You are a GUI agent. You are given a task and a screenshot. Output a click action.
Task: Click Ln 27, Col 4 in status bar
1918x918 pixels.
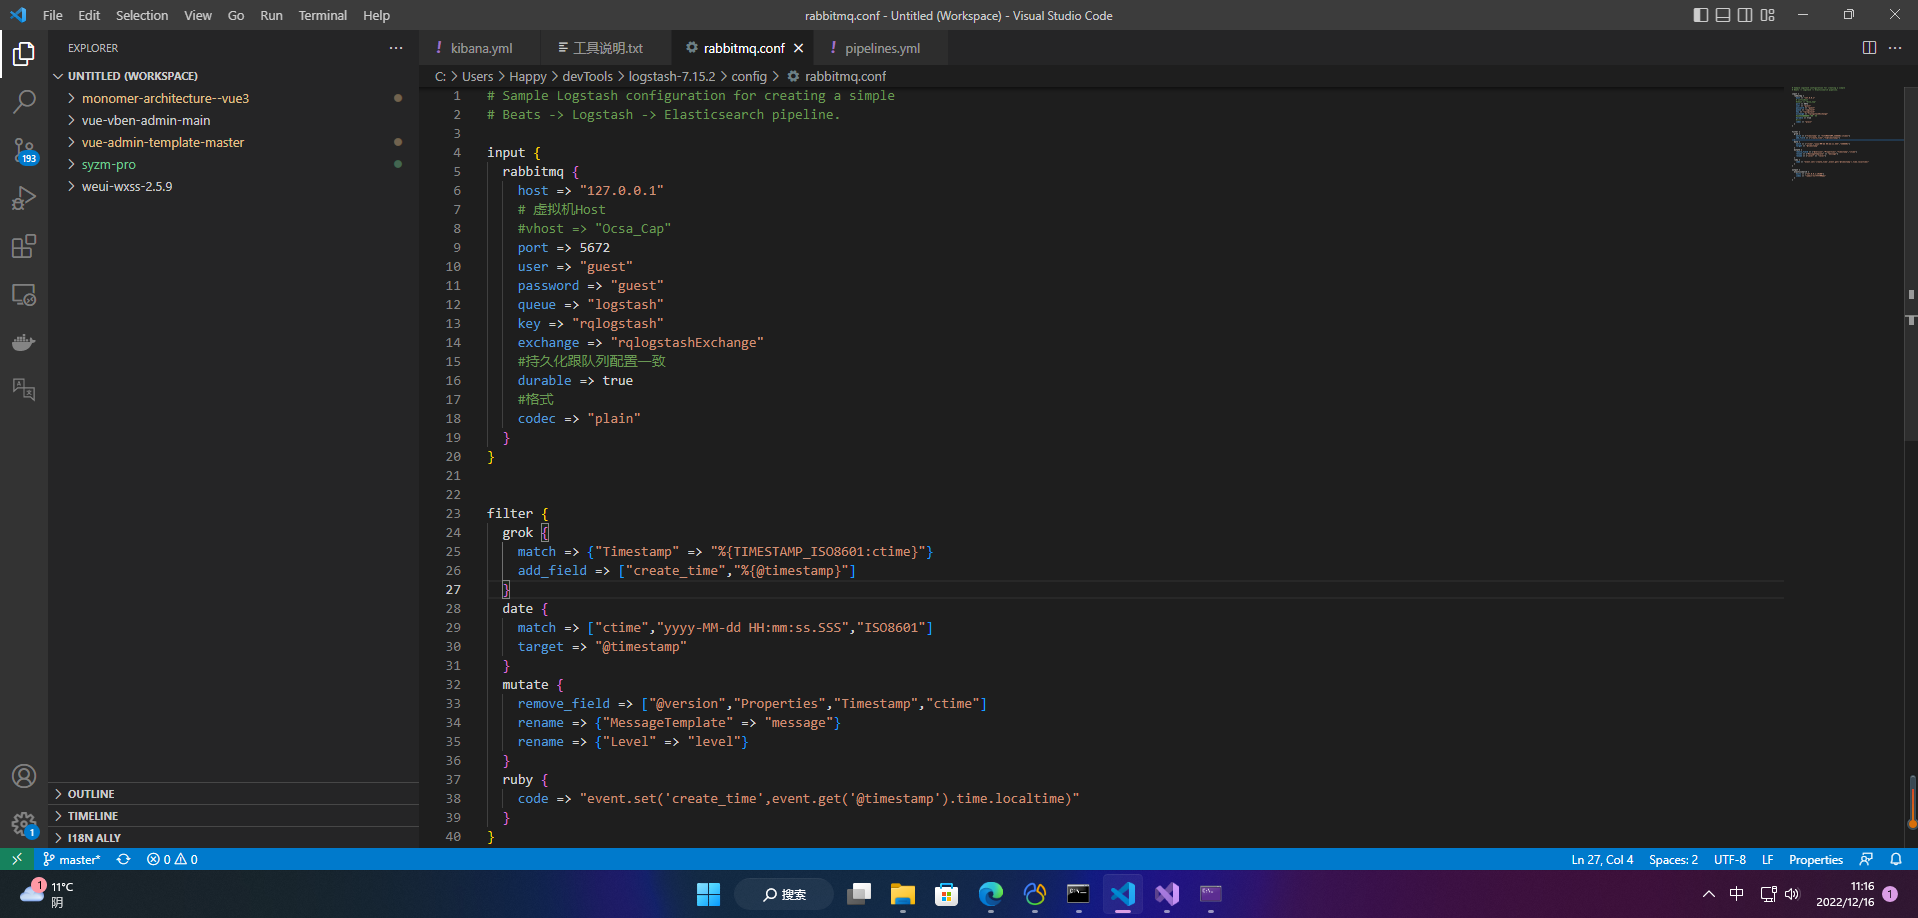pyautogui.click(x=1602, y=859)
